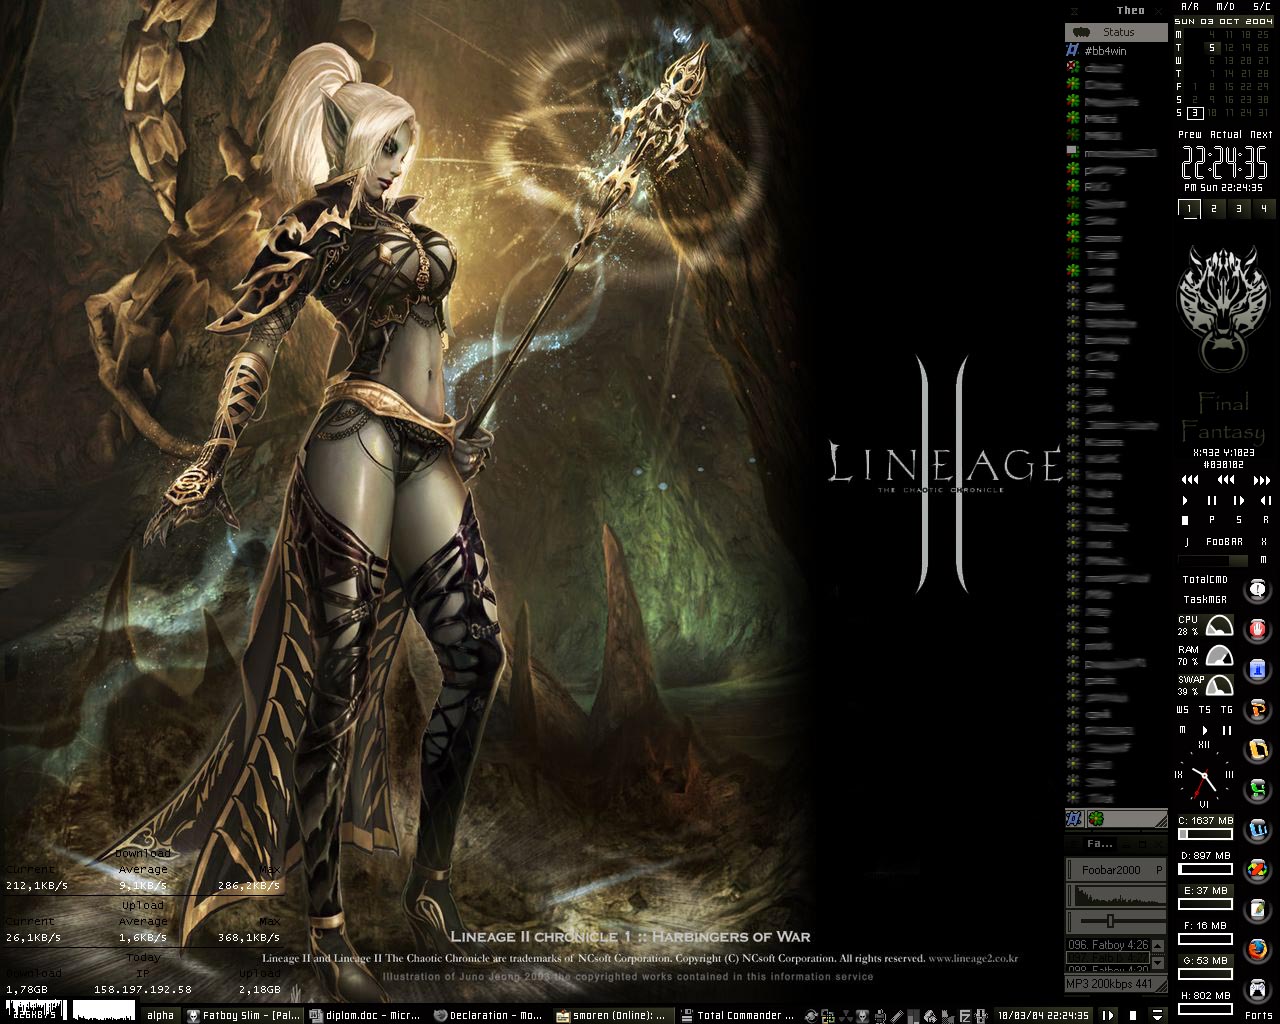Screen dimensions: 1280x1024
Task: Click the blue bb4win icon below contact list
Action: coord(1075,818)
